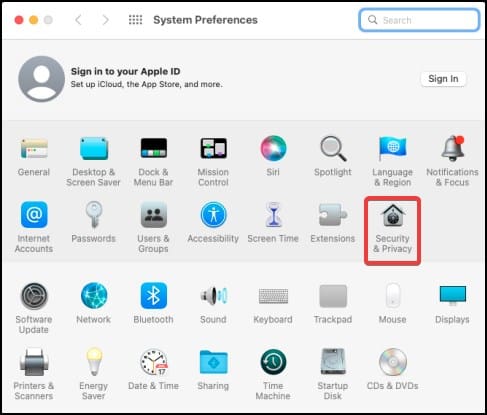The width and height of the screenshot is (487, 415).
Task: Click 'Sign in to your Apple ID' text
Action: (x=125, y=71)
